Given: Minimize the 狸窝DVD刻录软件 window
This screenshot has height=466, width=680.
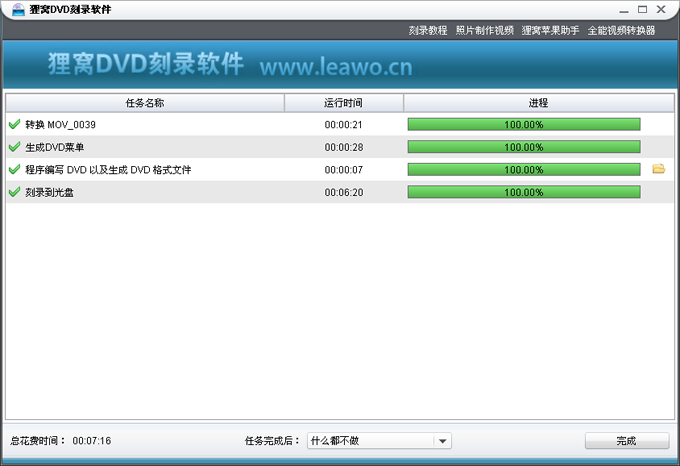Looking at the screenshot, I should [624, 10].
